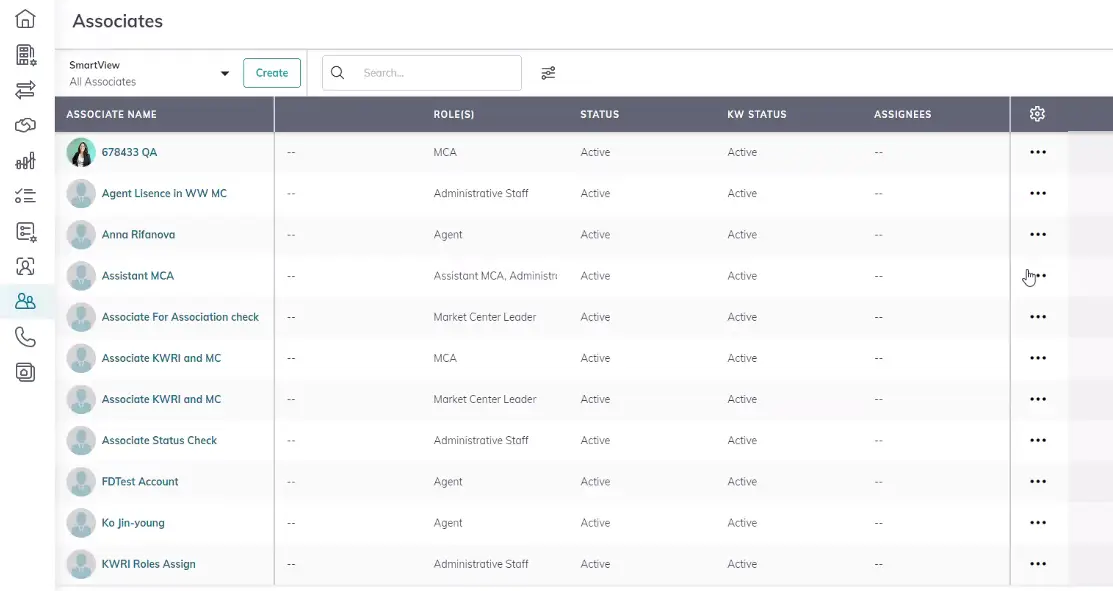Screen dimensions: 1113x591
Task: Open the transfer arrows sidebar icon
Action: pyautogui.click(x=25, y=90)
